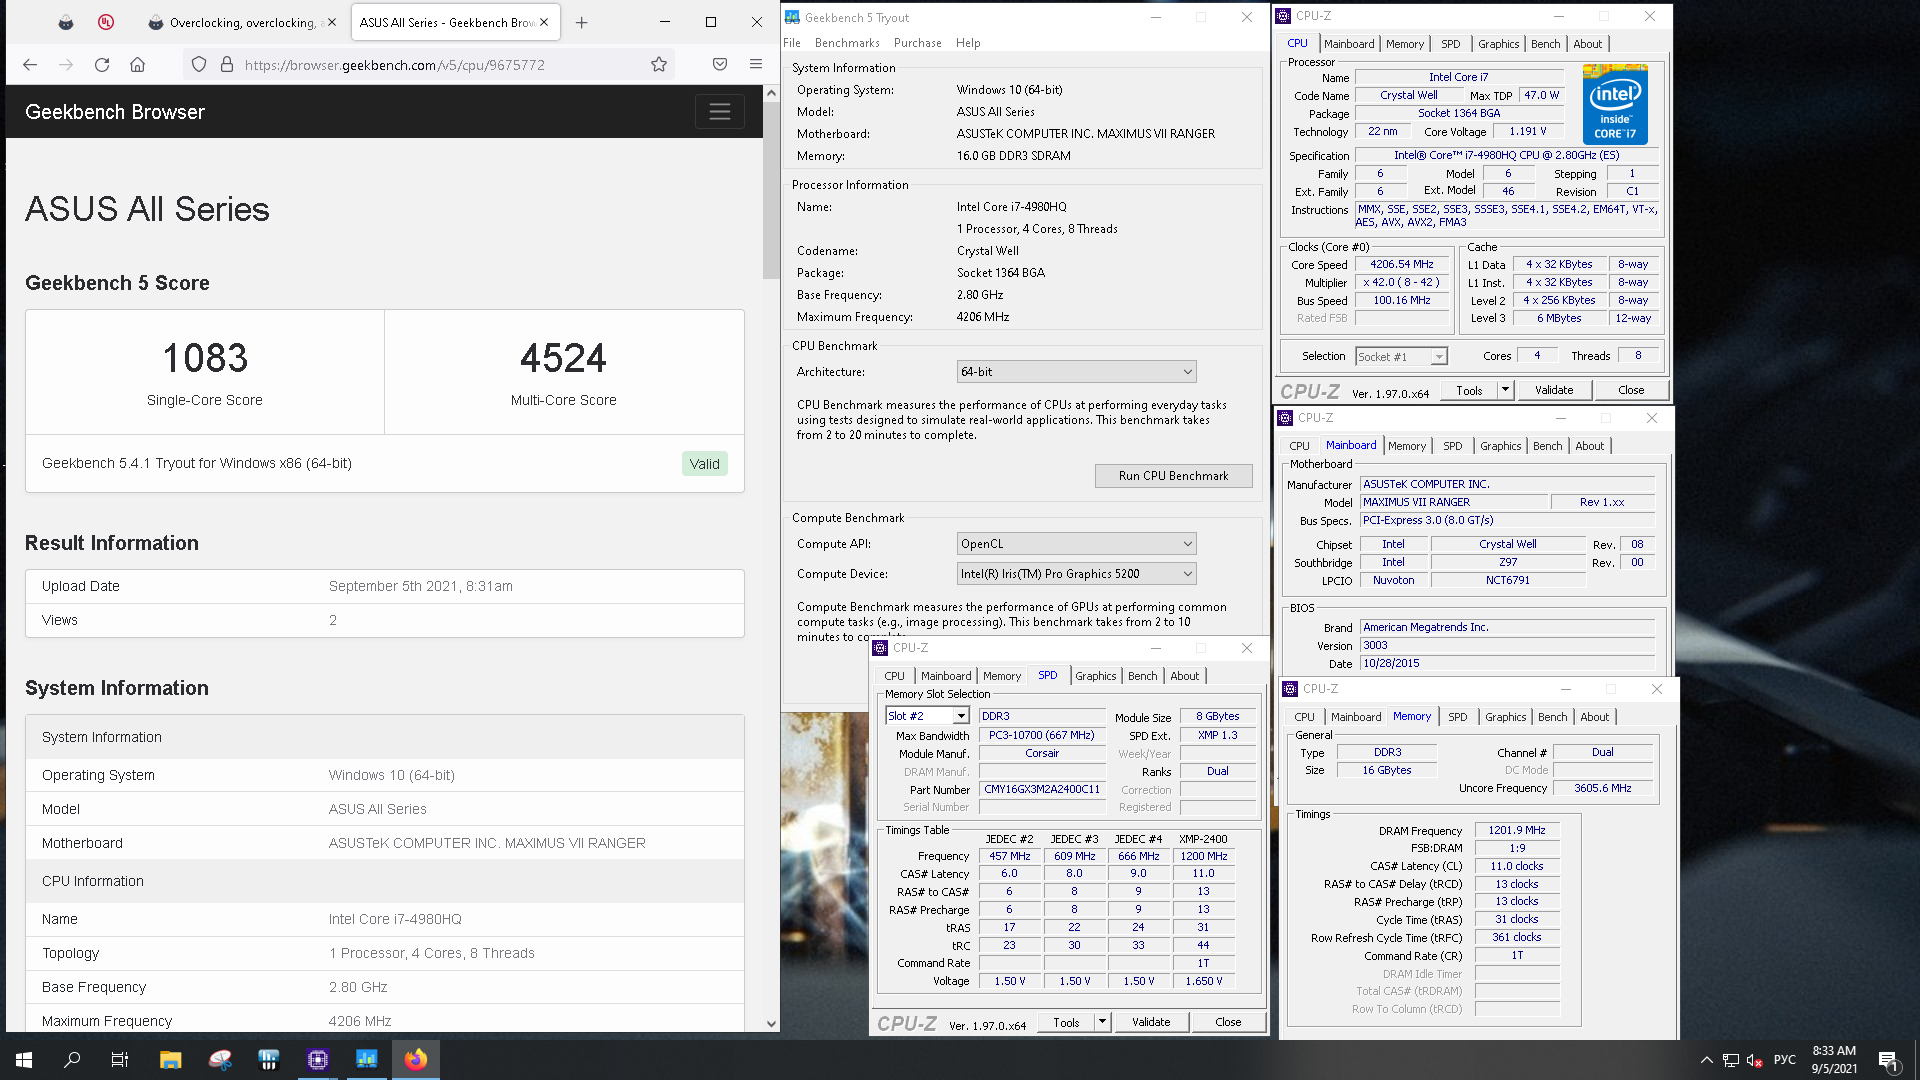Click the Intel Core i7 logo

click(1616, 104)
